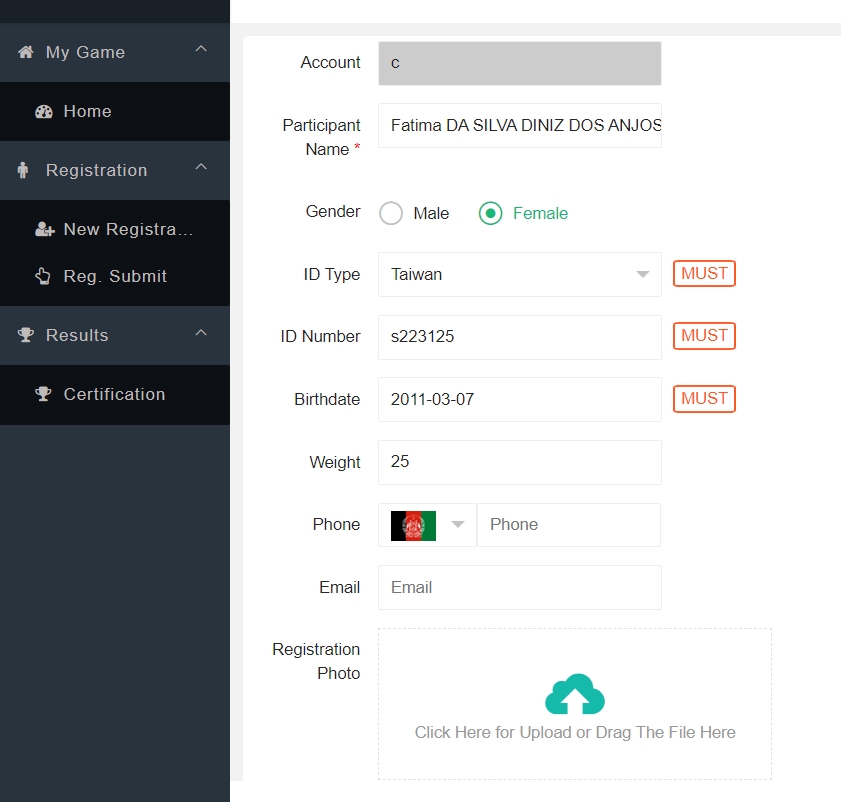Click the cloud upload icon
Screen dimensions: 841x802
[575, 694]
